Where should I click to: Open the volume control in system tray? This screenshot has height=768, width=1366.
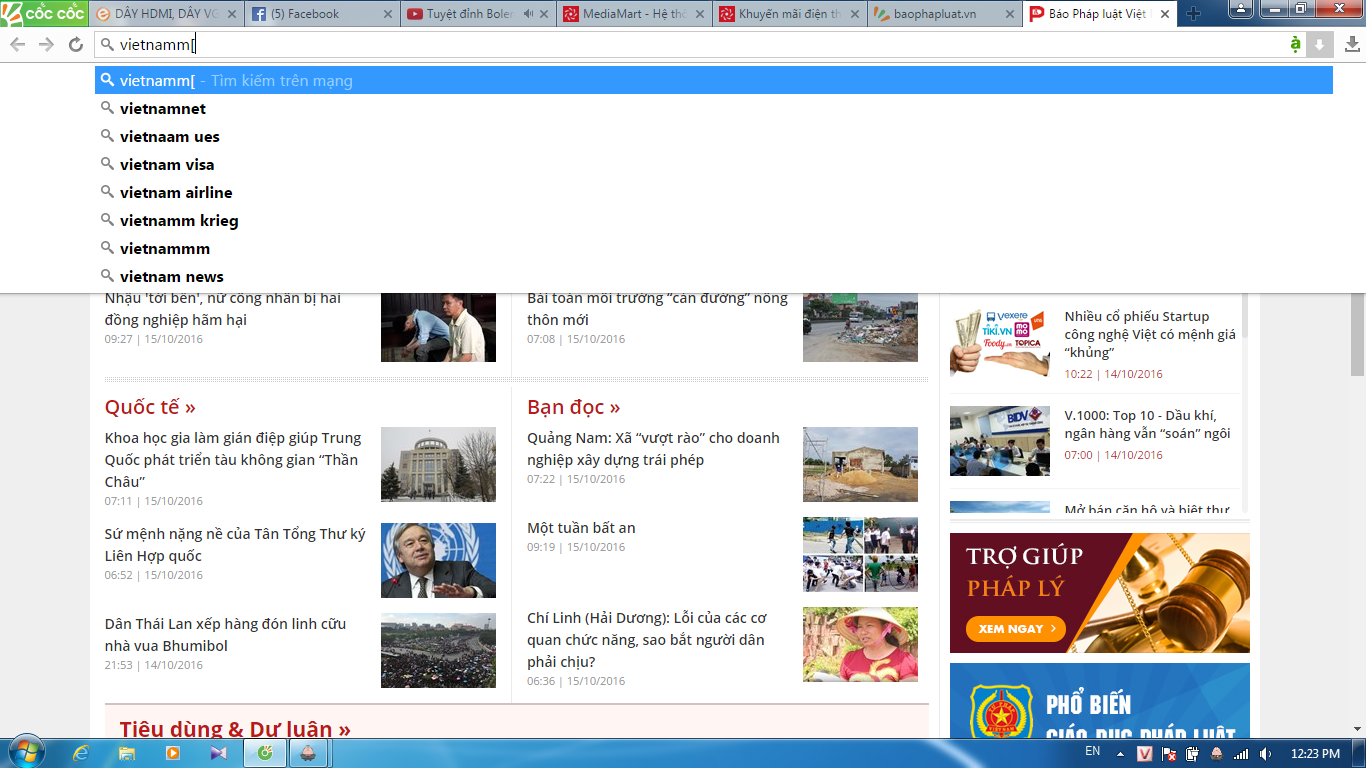click(1265, 753)
